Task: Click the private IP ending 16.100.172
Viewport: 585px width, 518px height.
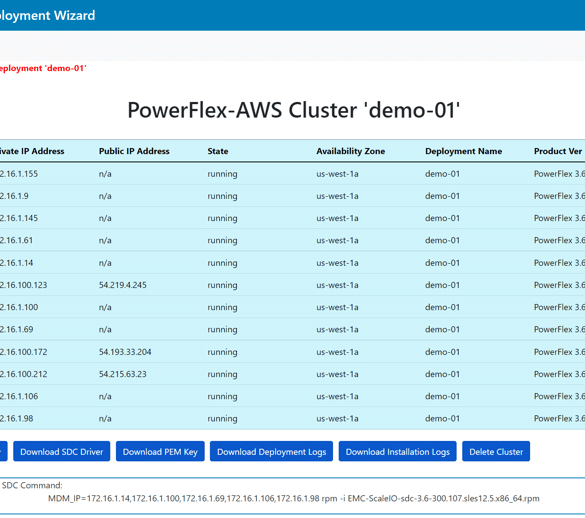Action: [x=24, y=352]
